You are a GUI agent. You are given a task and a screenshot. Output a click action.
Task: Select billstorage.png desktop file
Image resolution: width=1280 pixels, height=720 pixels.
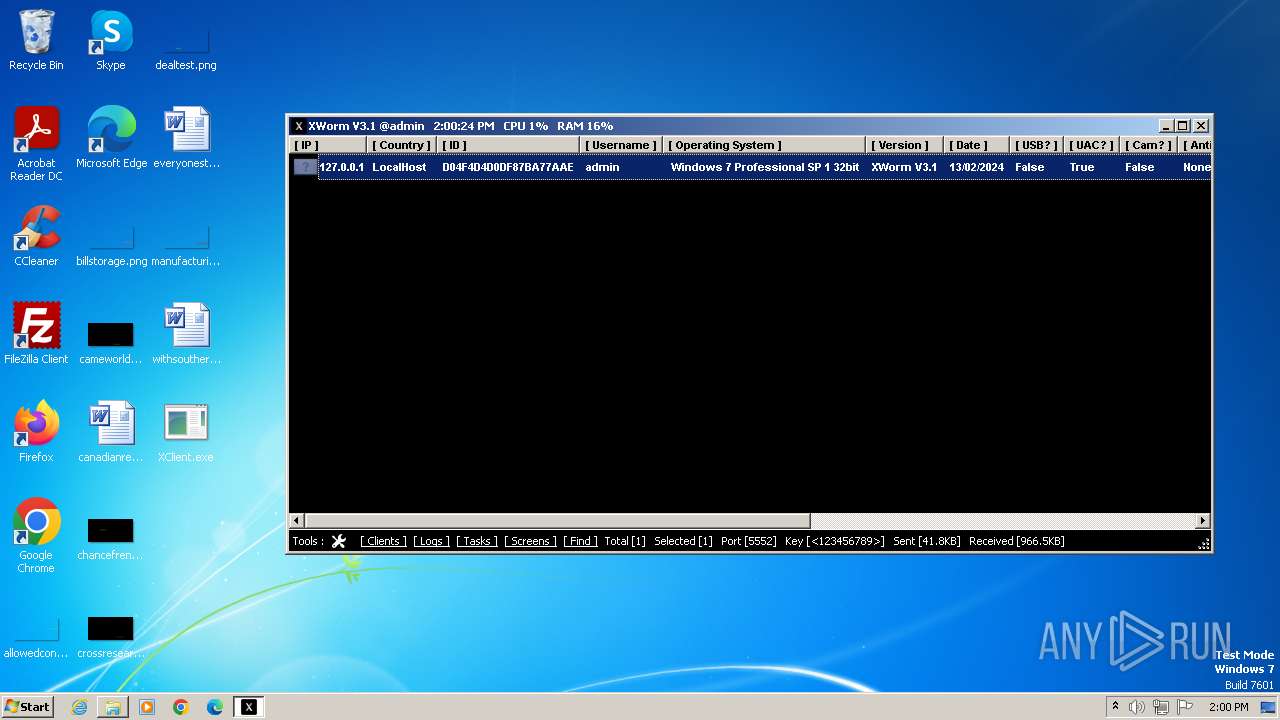coord(111,247)
